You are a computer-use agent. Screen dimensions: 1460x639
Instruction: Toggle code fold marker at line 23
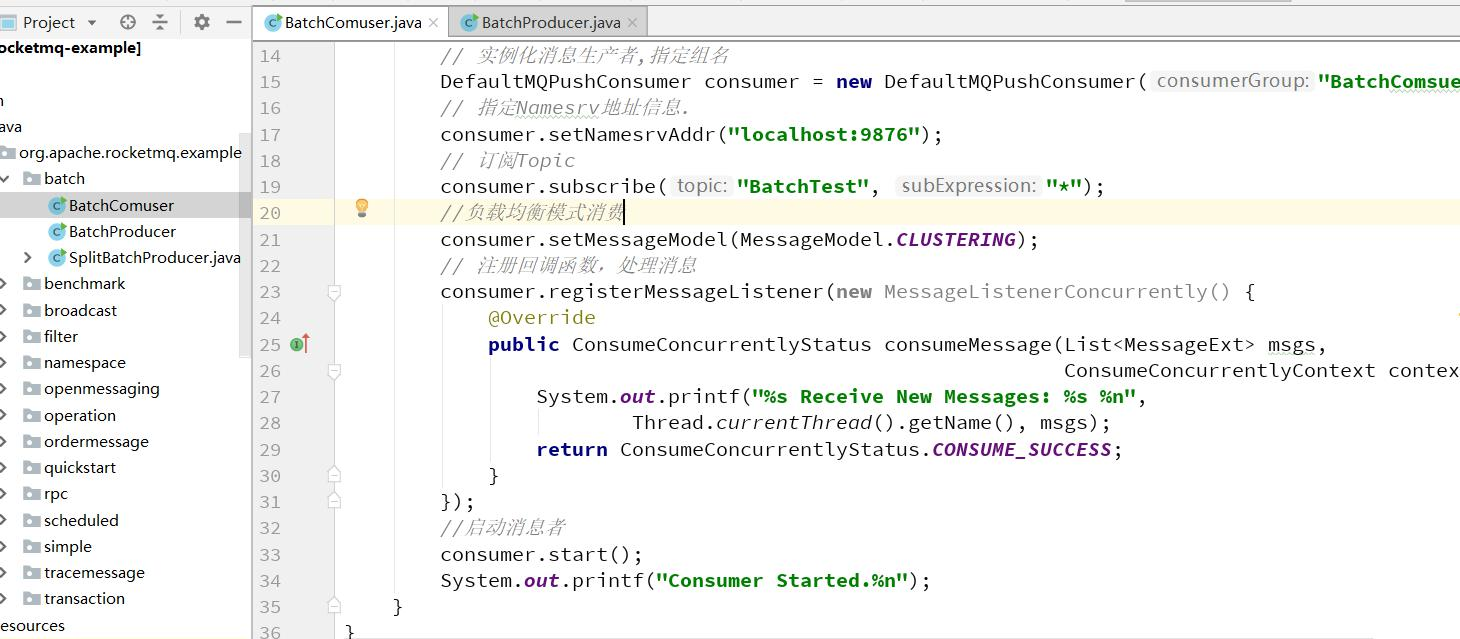(x=334, y=292)
